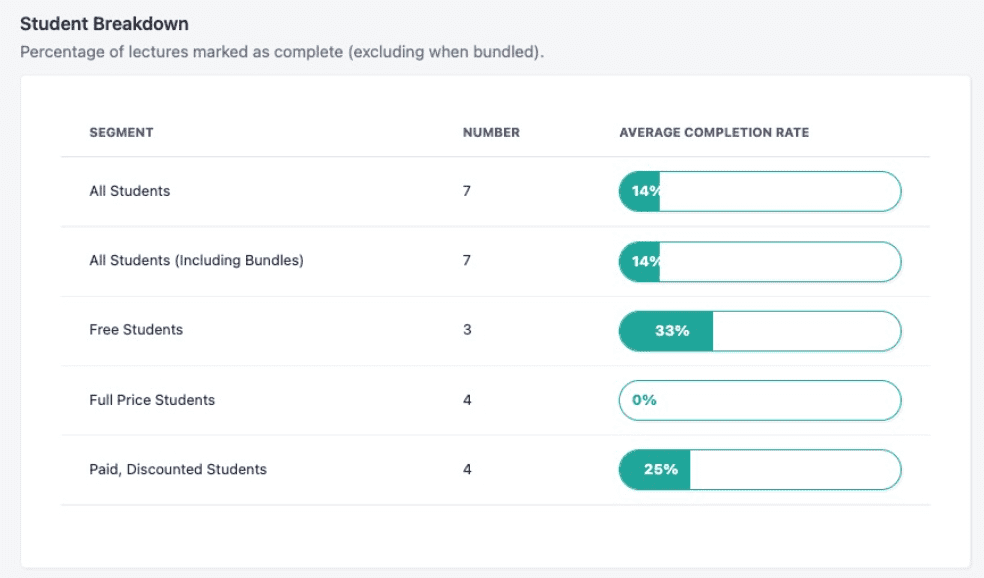
Task: Click All Students (Including Bundles) completion progress bar
Action: pyautogui.click(x=760, y=262)
